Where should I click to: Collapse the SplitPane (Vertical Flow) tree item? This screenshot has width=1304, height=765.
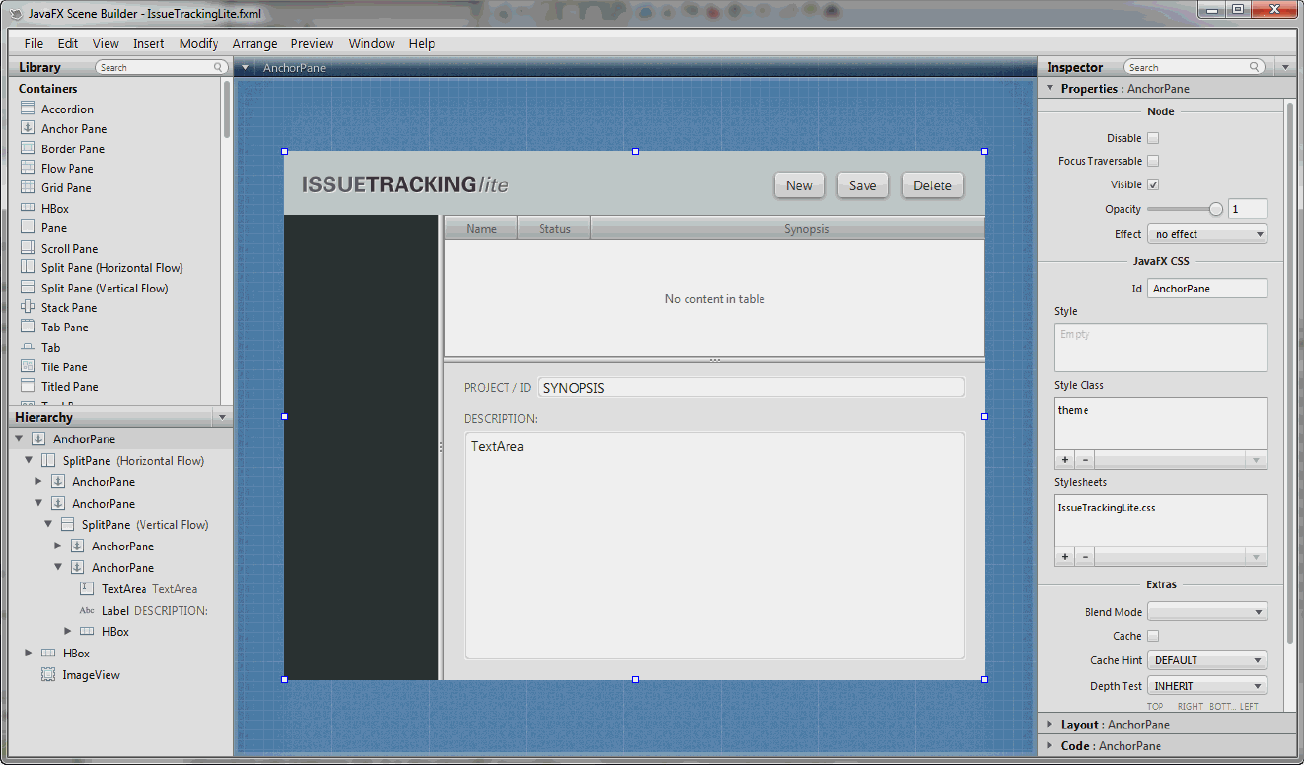click(x=48, y=524)
